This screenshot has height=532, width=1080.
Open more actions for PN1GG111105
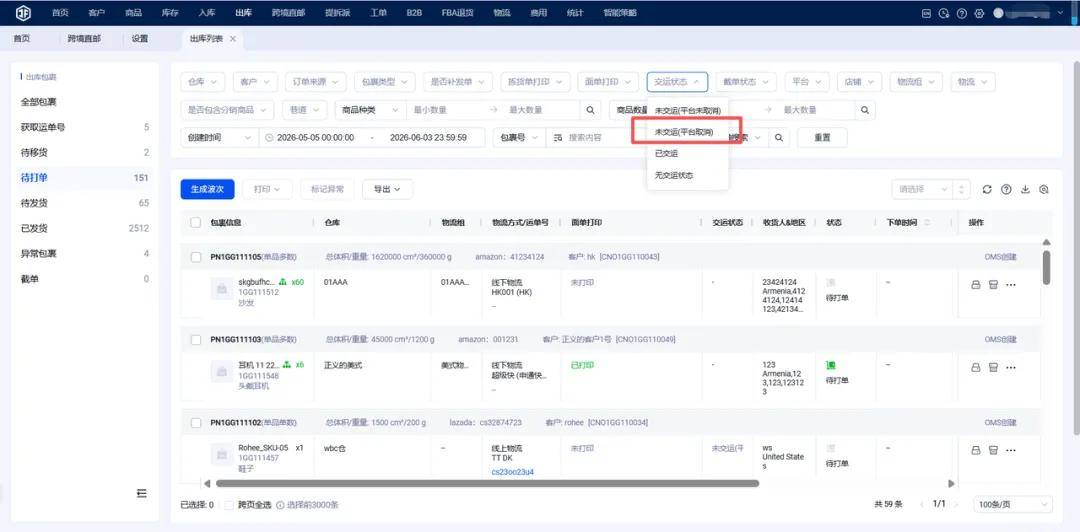coord(1011,285)
